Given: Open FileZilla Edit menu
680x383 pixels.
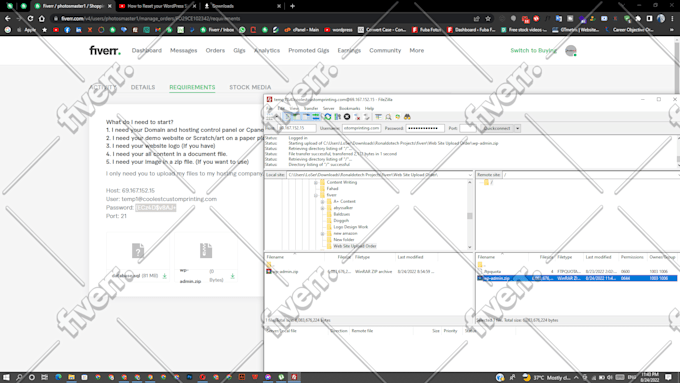Looking at the screenshot, I should (281, 108).
